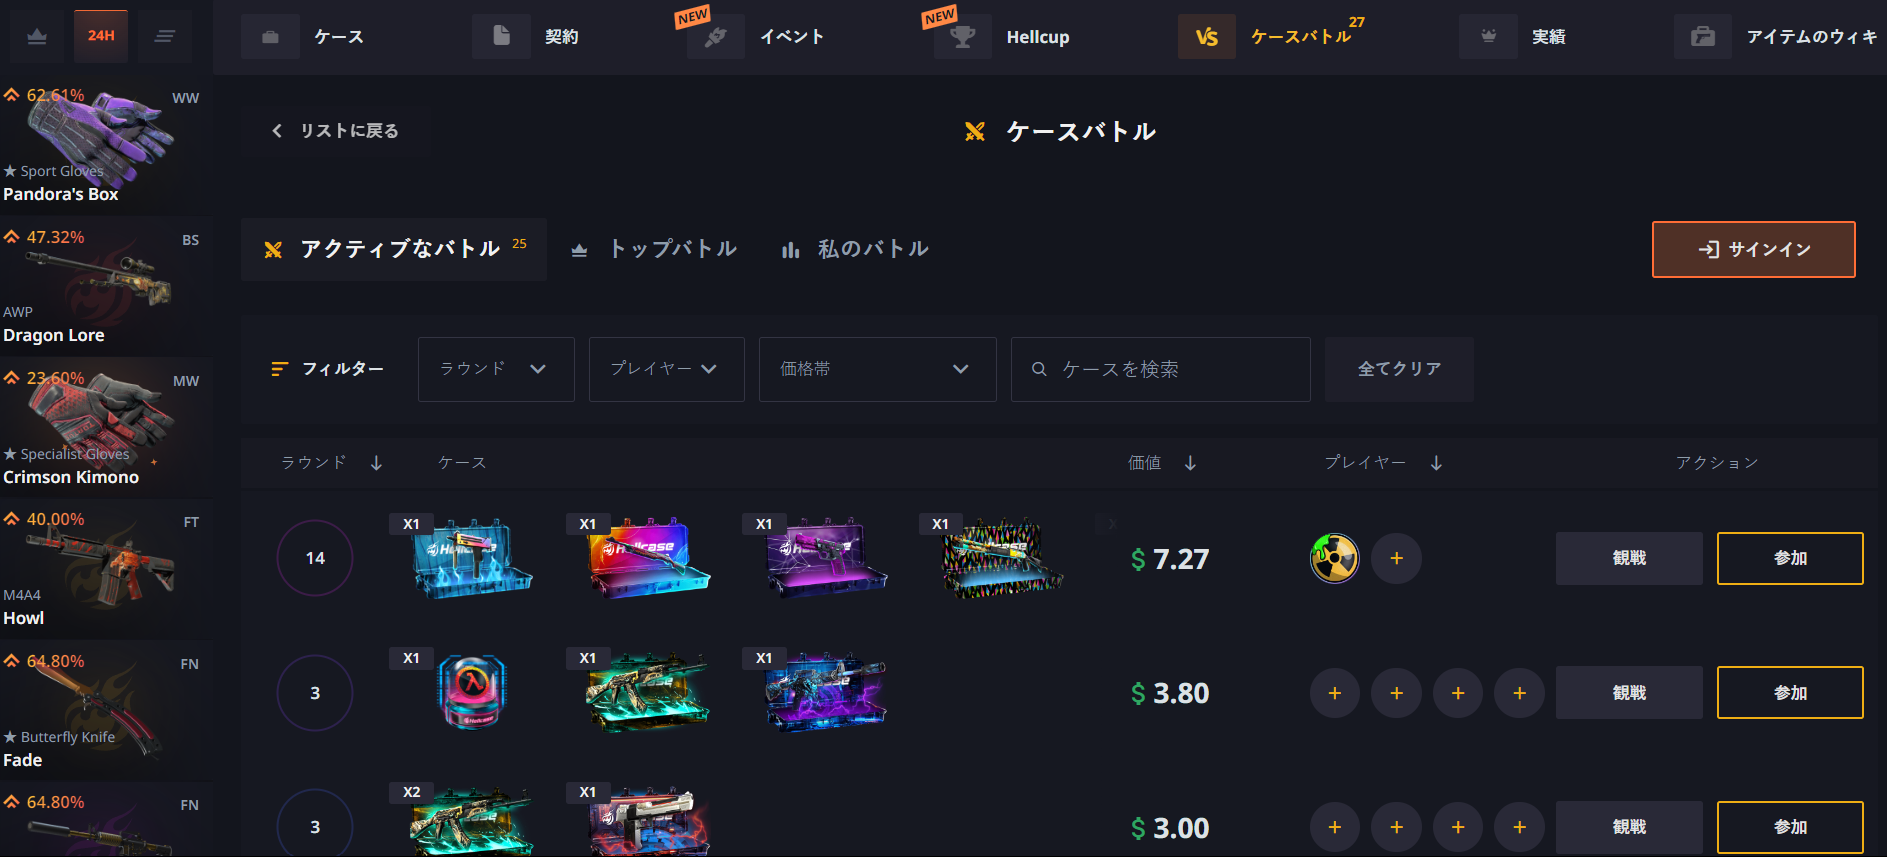Expand the プレイヤー filter dropdown
The image size is (1887, 857).
(x=666, y=369)
